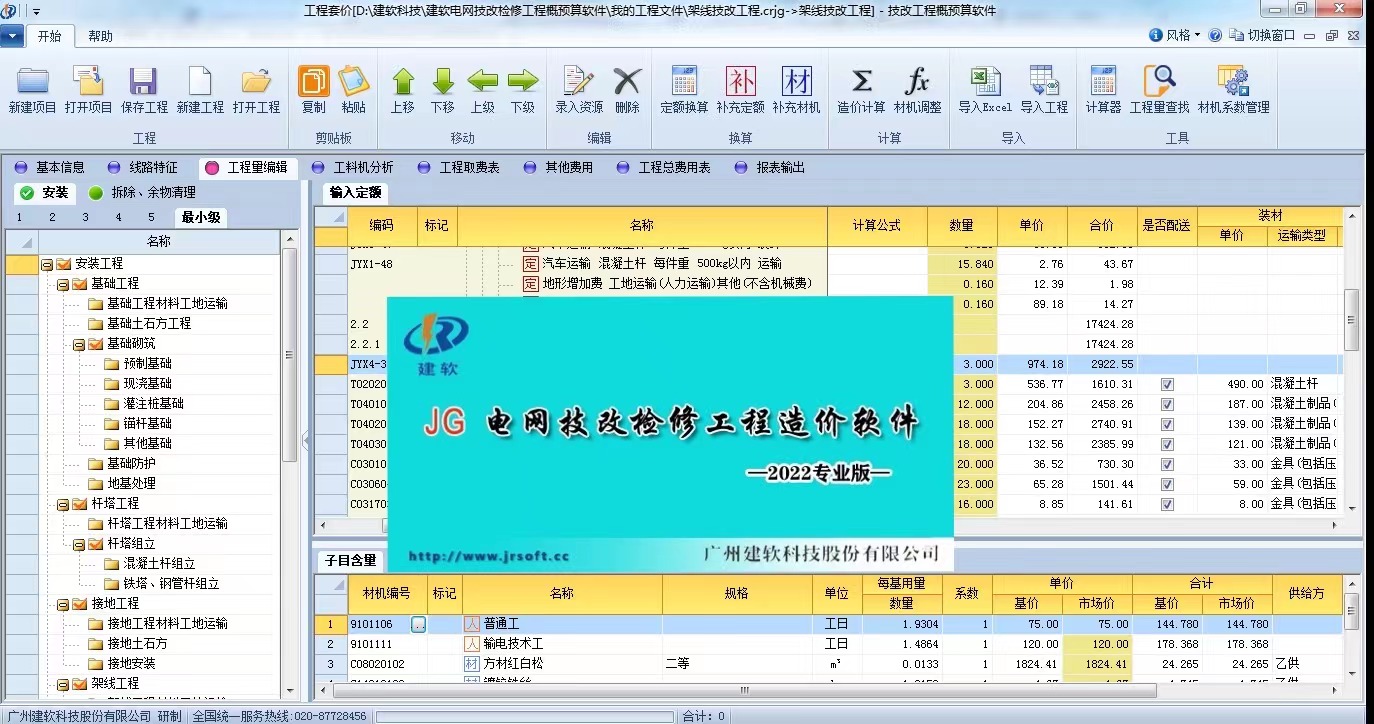
Task: Click the 打开工程 folder icon
Action: (x=256, y=90)
